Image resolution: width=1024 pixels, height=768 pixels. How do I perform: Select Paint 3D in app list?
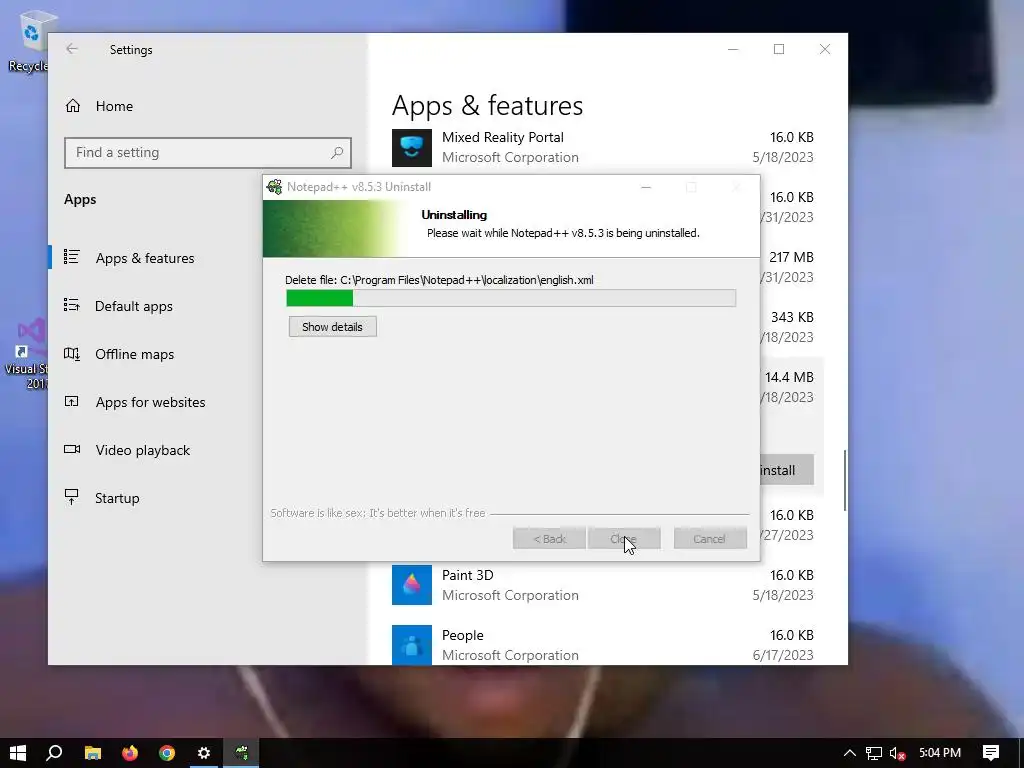tap(603, 585)
